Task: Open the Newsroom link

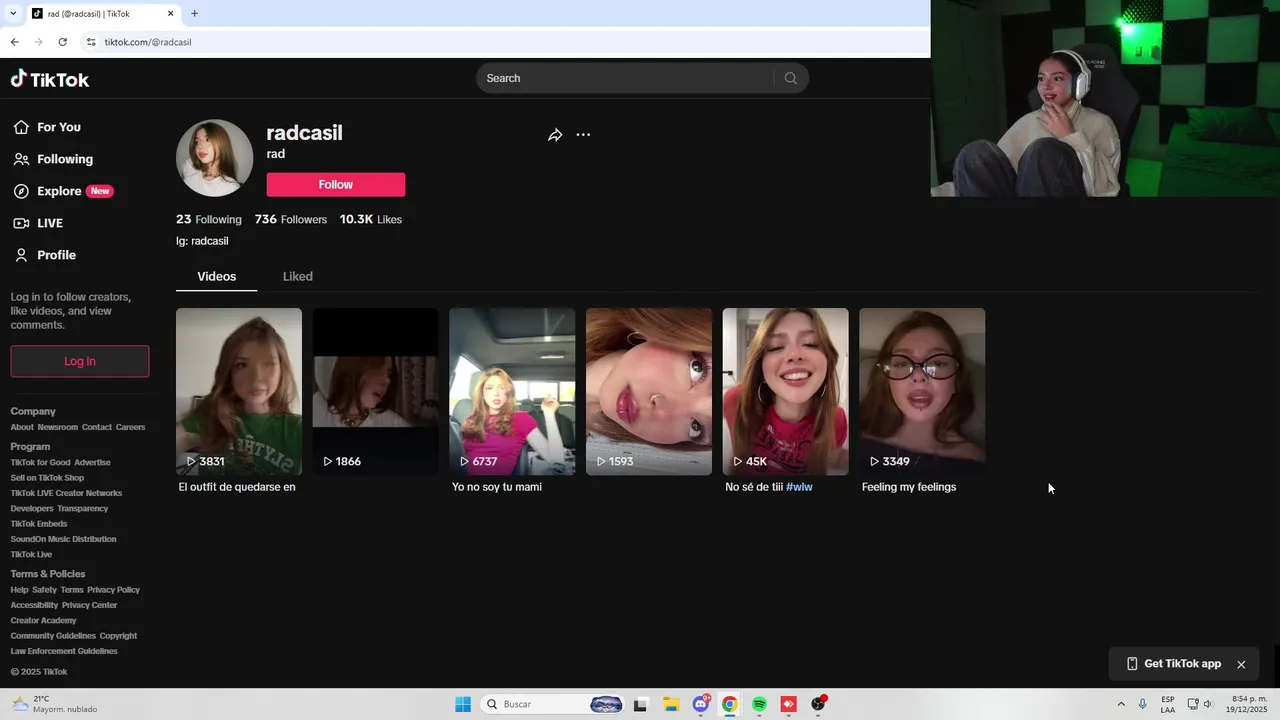Action: (x=58, y=427)
